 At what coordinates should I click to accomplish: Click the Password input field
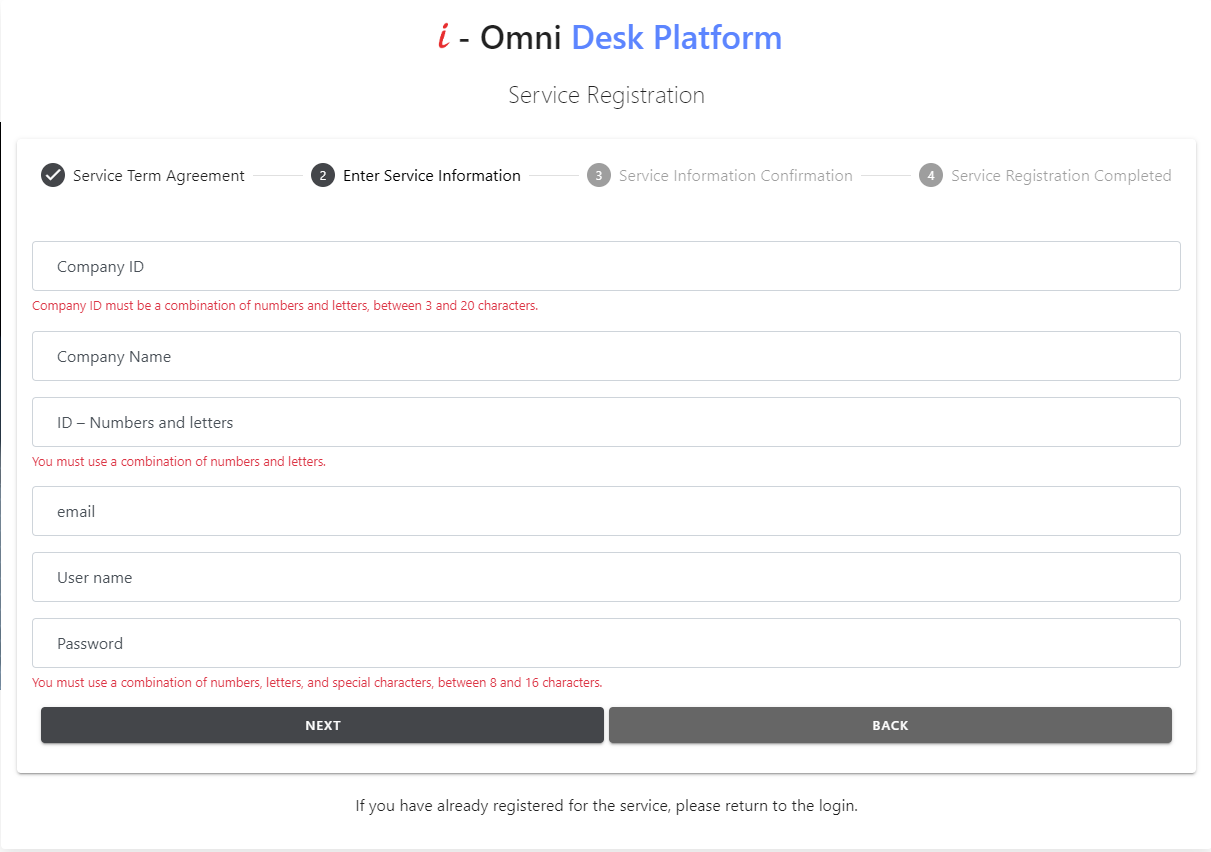pos(606,643)
